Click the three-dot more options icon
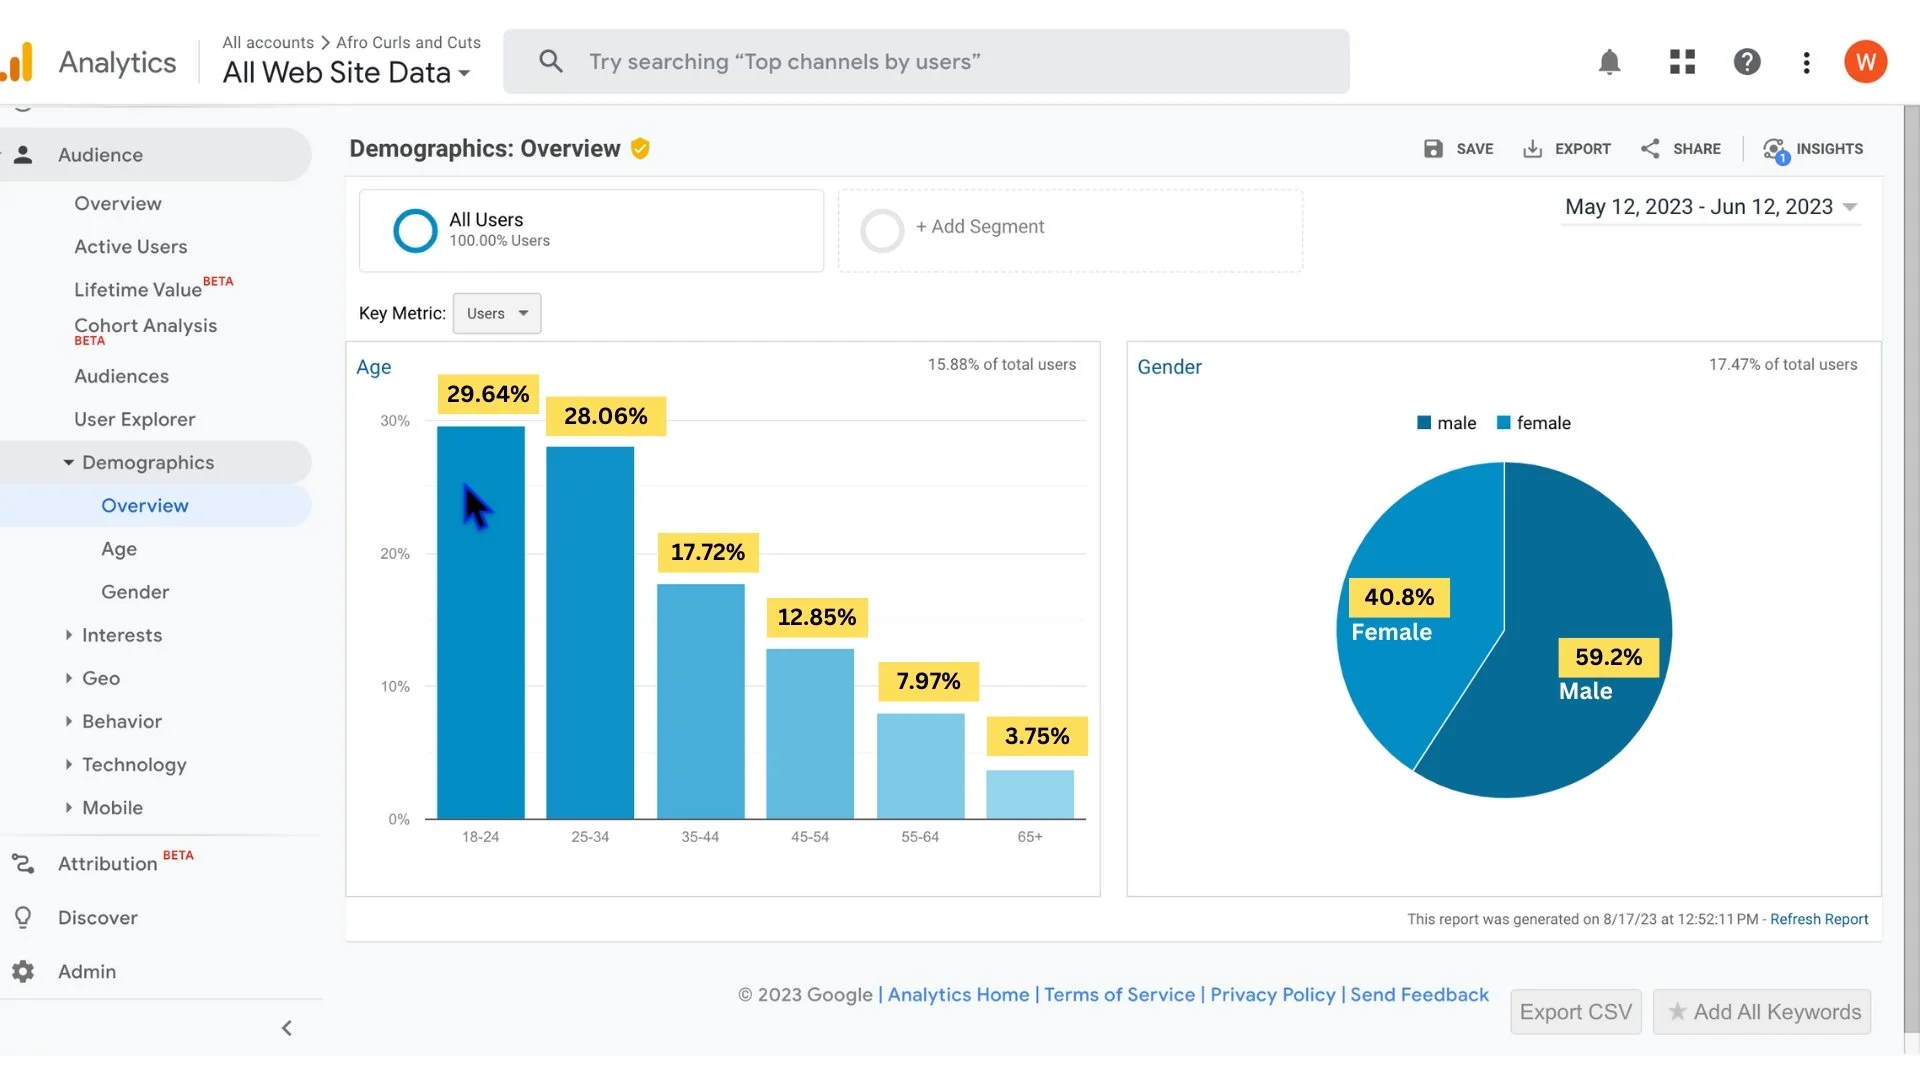Viewport: 1920px width, 1080px height. (x=1806, y=62)
